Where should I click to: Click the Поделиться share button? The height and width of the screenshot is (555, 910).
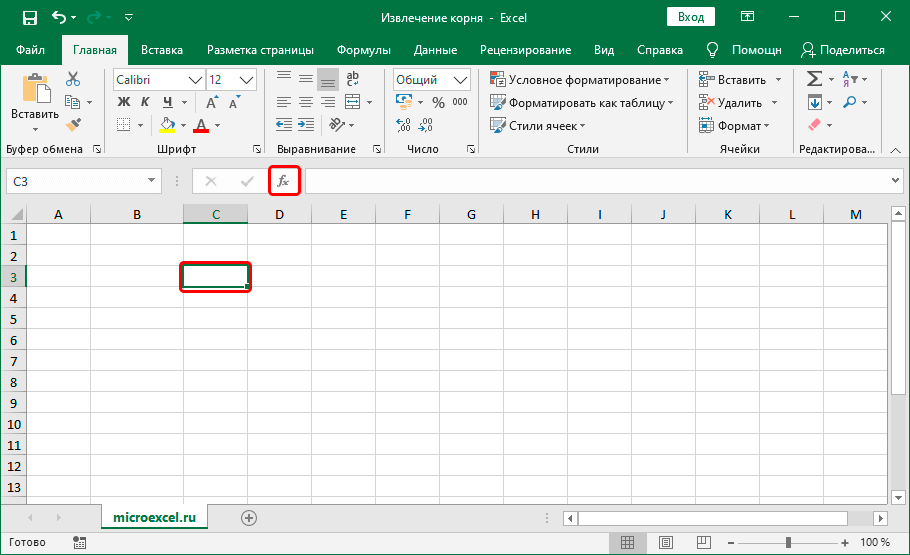[x=843, y=50]
